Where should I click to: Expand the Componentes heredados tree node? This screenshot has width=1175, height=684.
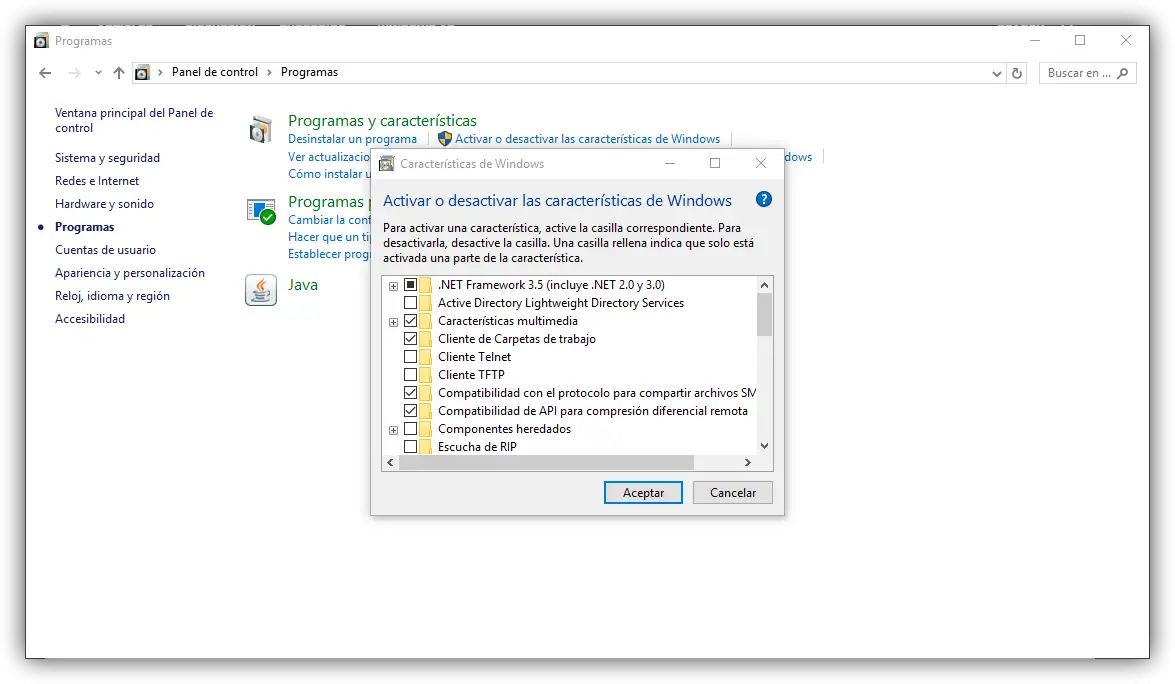(x=393, y=430)
